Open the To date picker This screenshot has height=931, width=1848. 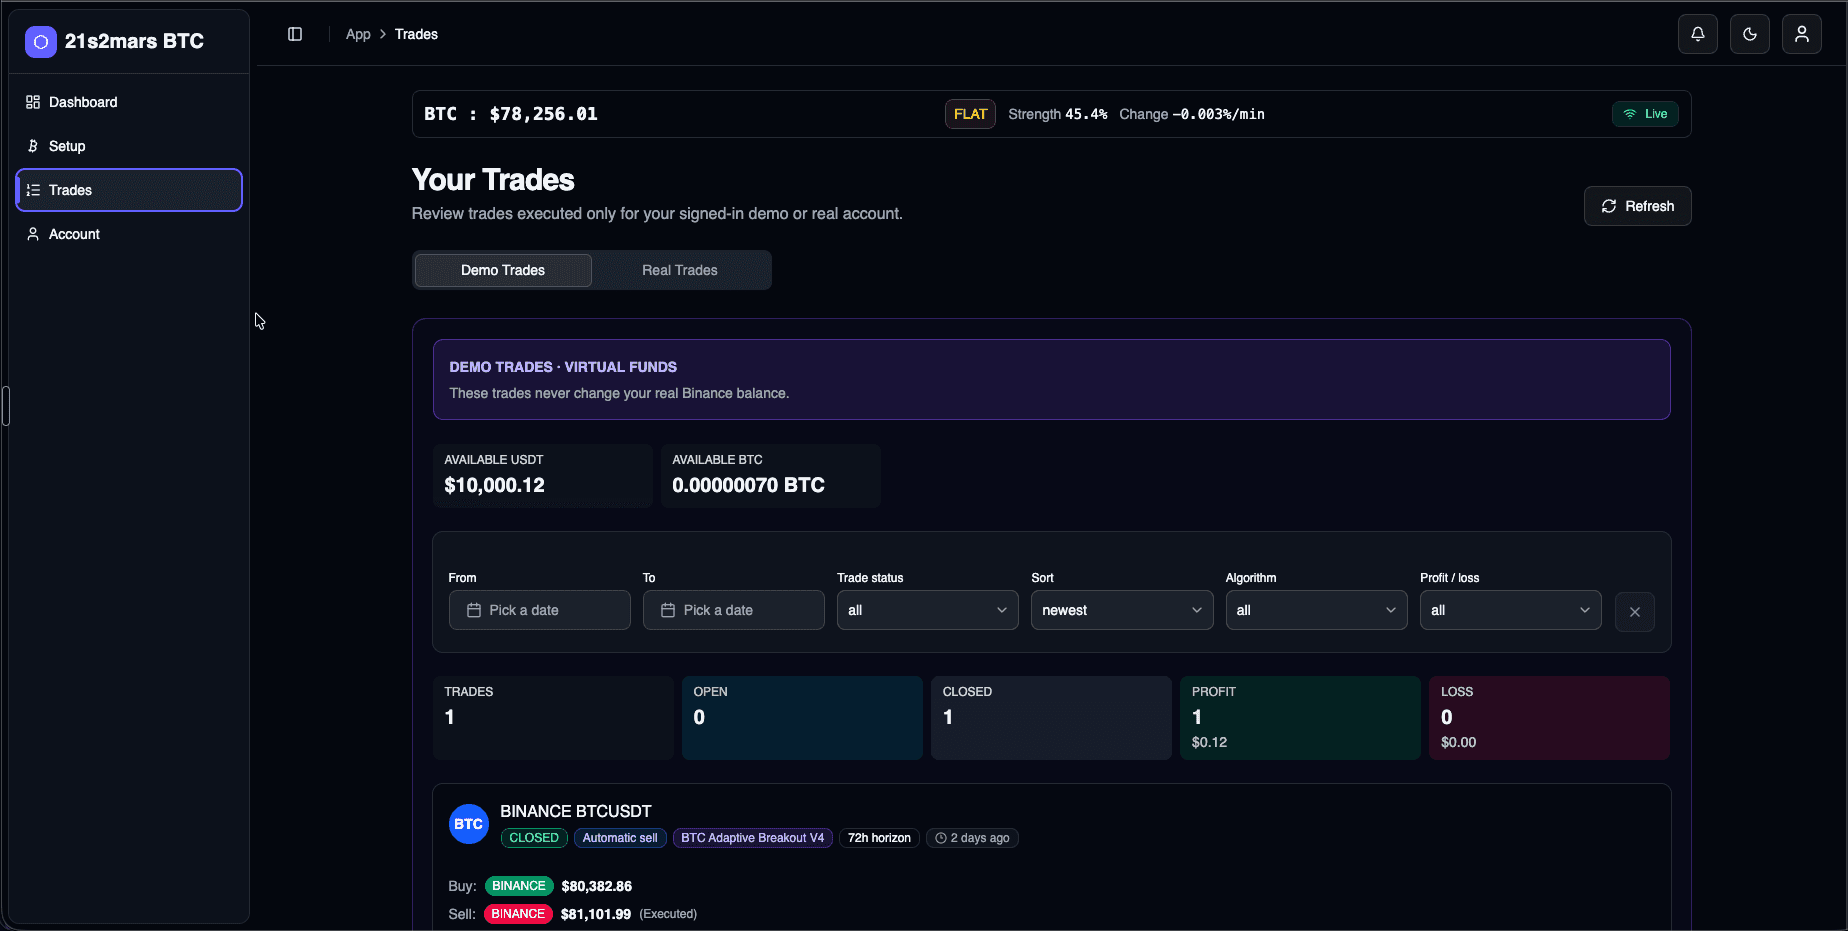click(733, 610)
